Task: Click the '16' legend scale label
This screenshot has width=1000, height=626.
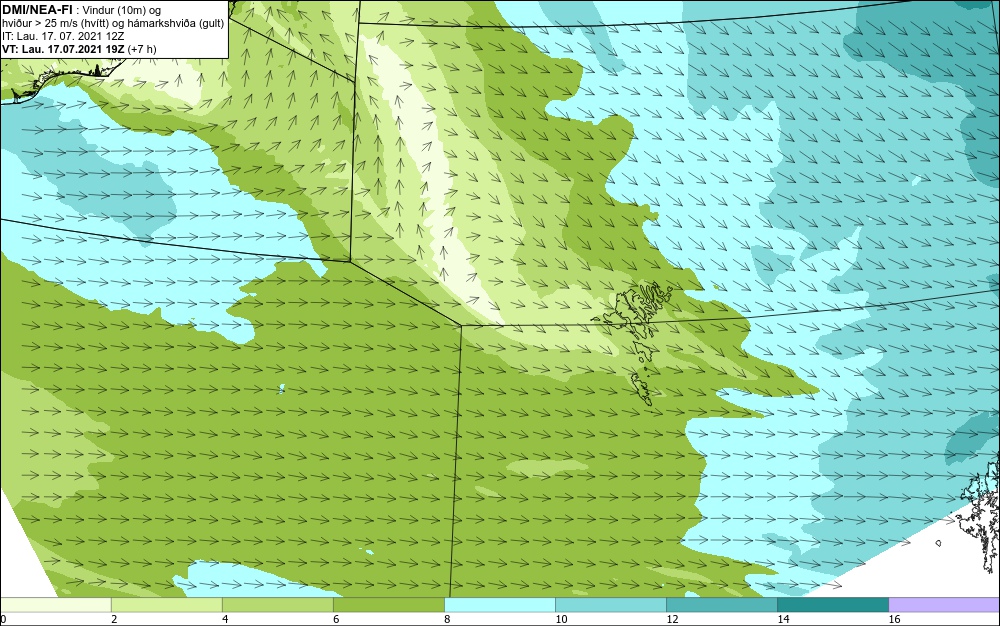Action: point(894,619)
